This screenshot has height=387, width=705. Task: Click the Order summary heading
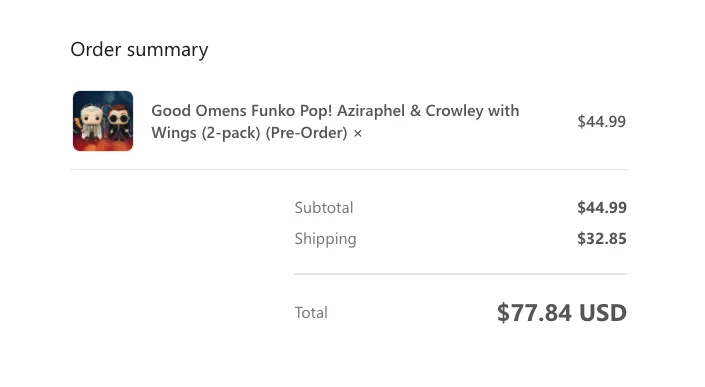click(x=139, y=49)
